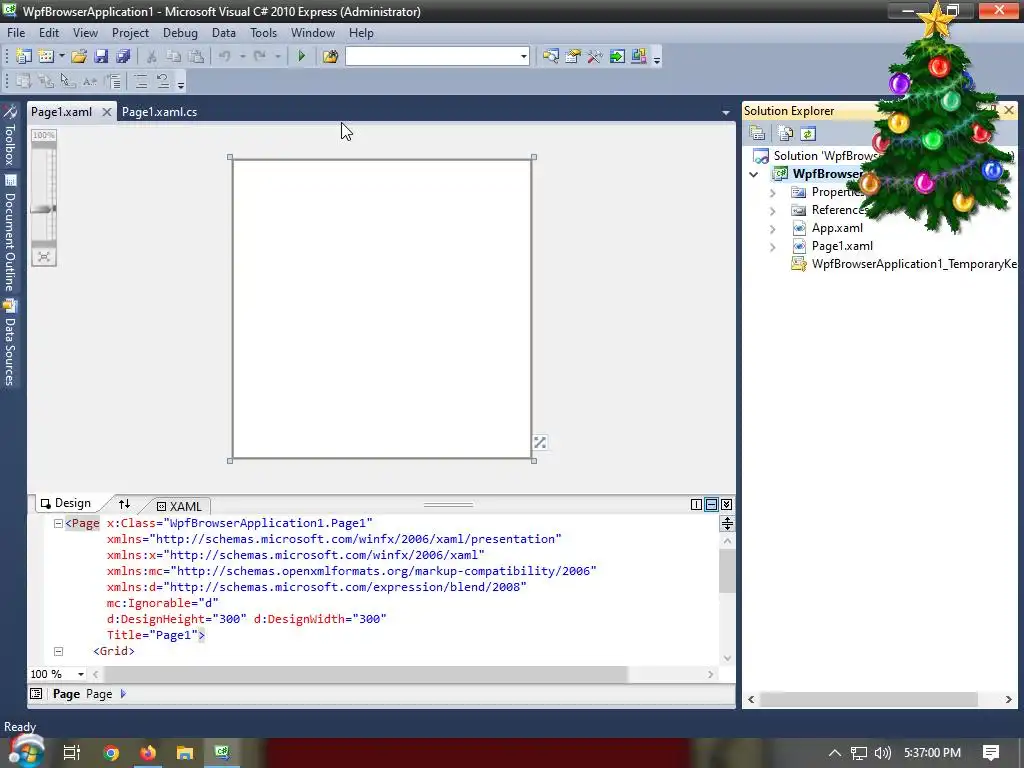Open the Edit menu

coord(49,33)
